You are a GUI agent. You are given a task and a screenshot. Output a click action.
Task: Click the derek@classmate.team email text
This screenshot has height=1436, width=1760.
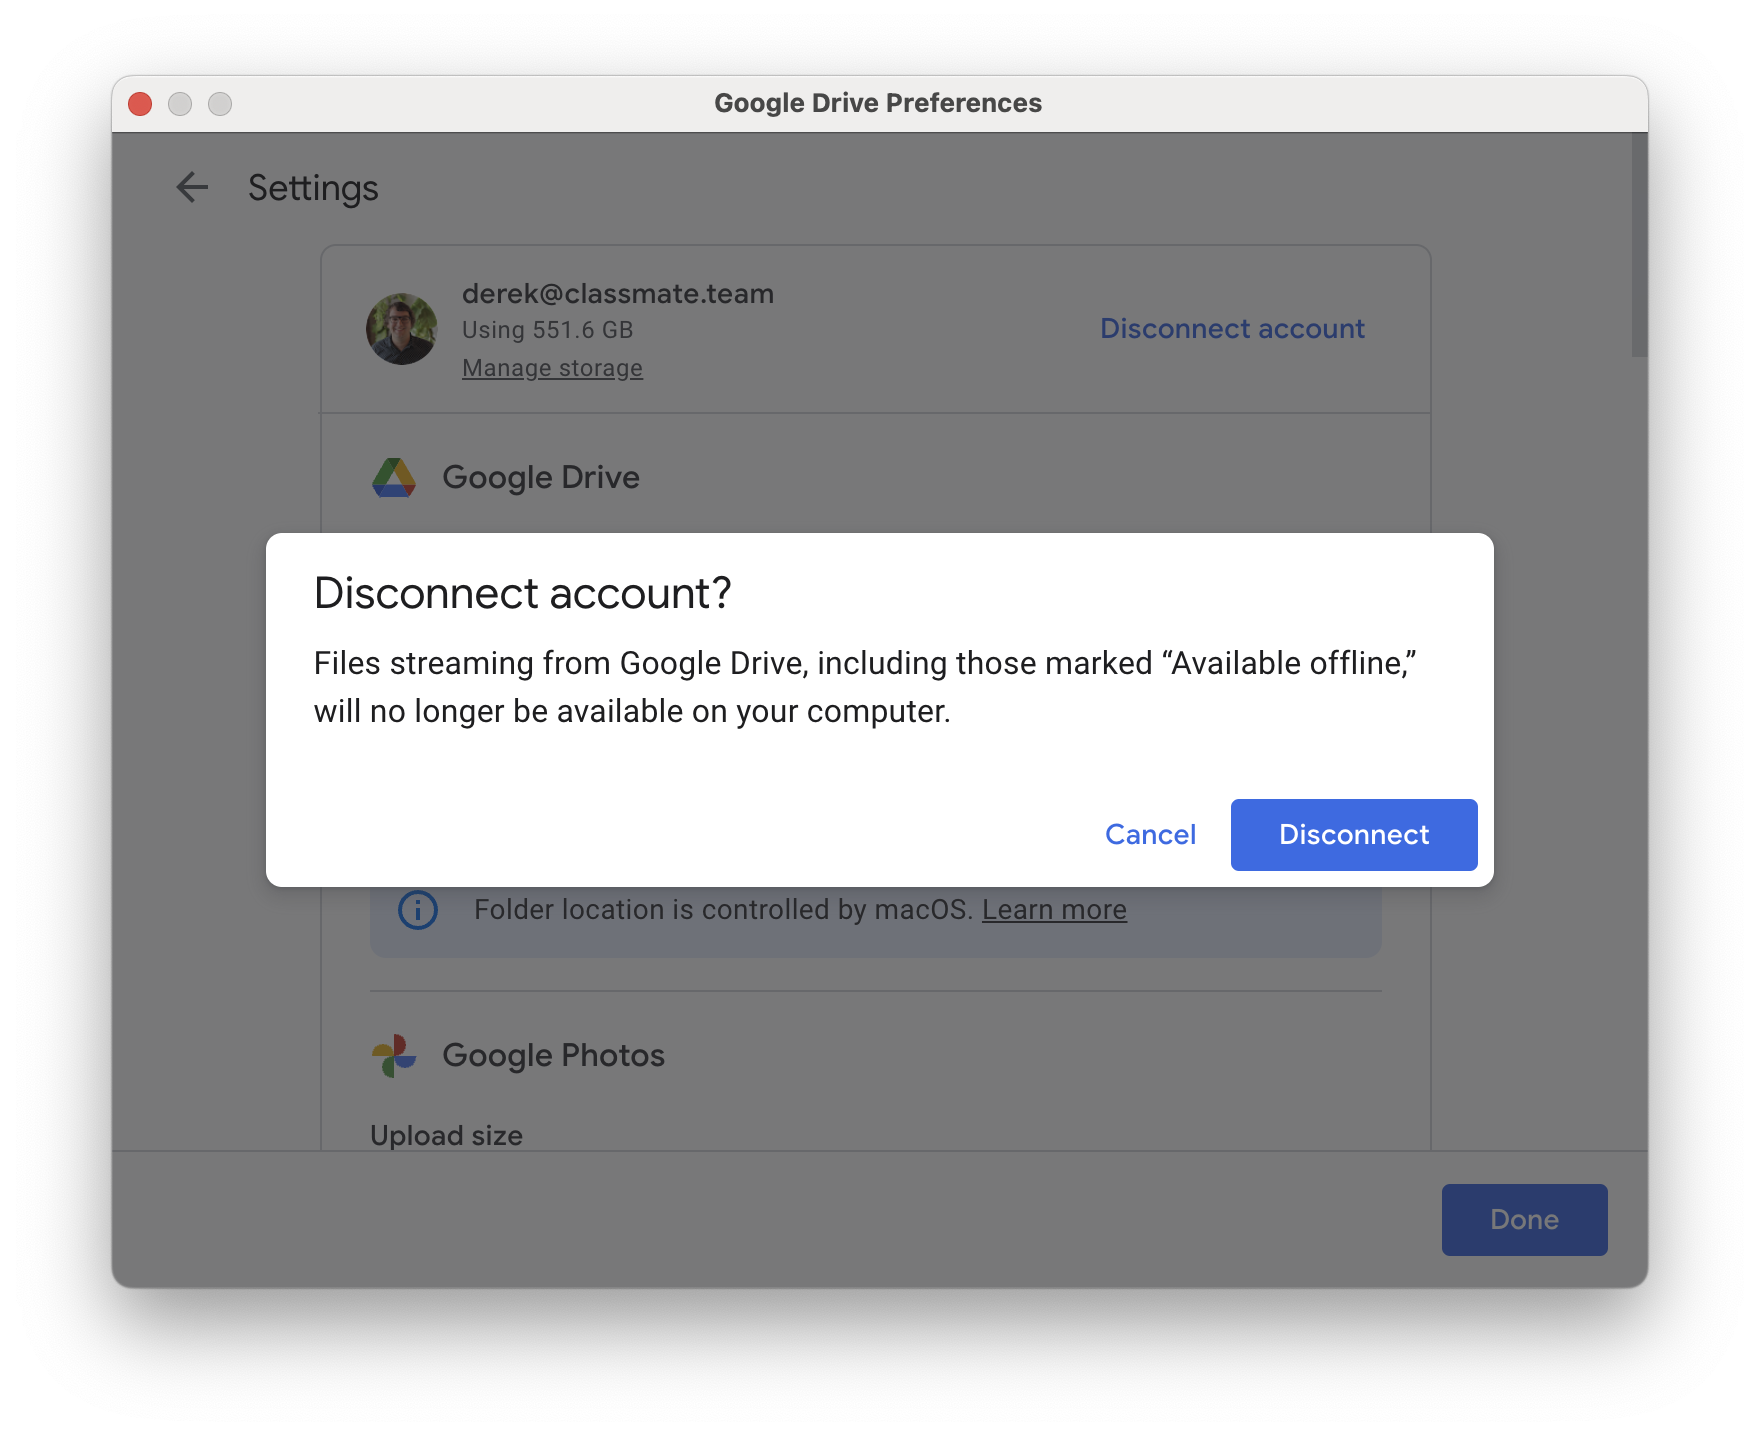pos(618,294)
